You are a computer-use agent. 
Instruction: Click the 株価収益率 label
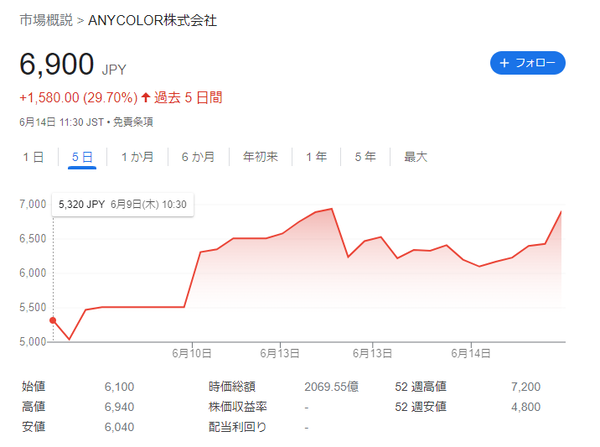pos(238,407)
